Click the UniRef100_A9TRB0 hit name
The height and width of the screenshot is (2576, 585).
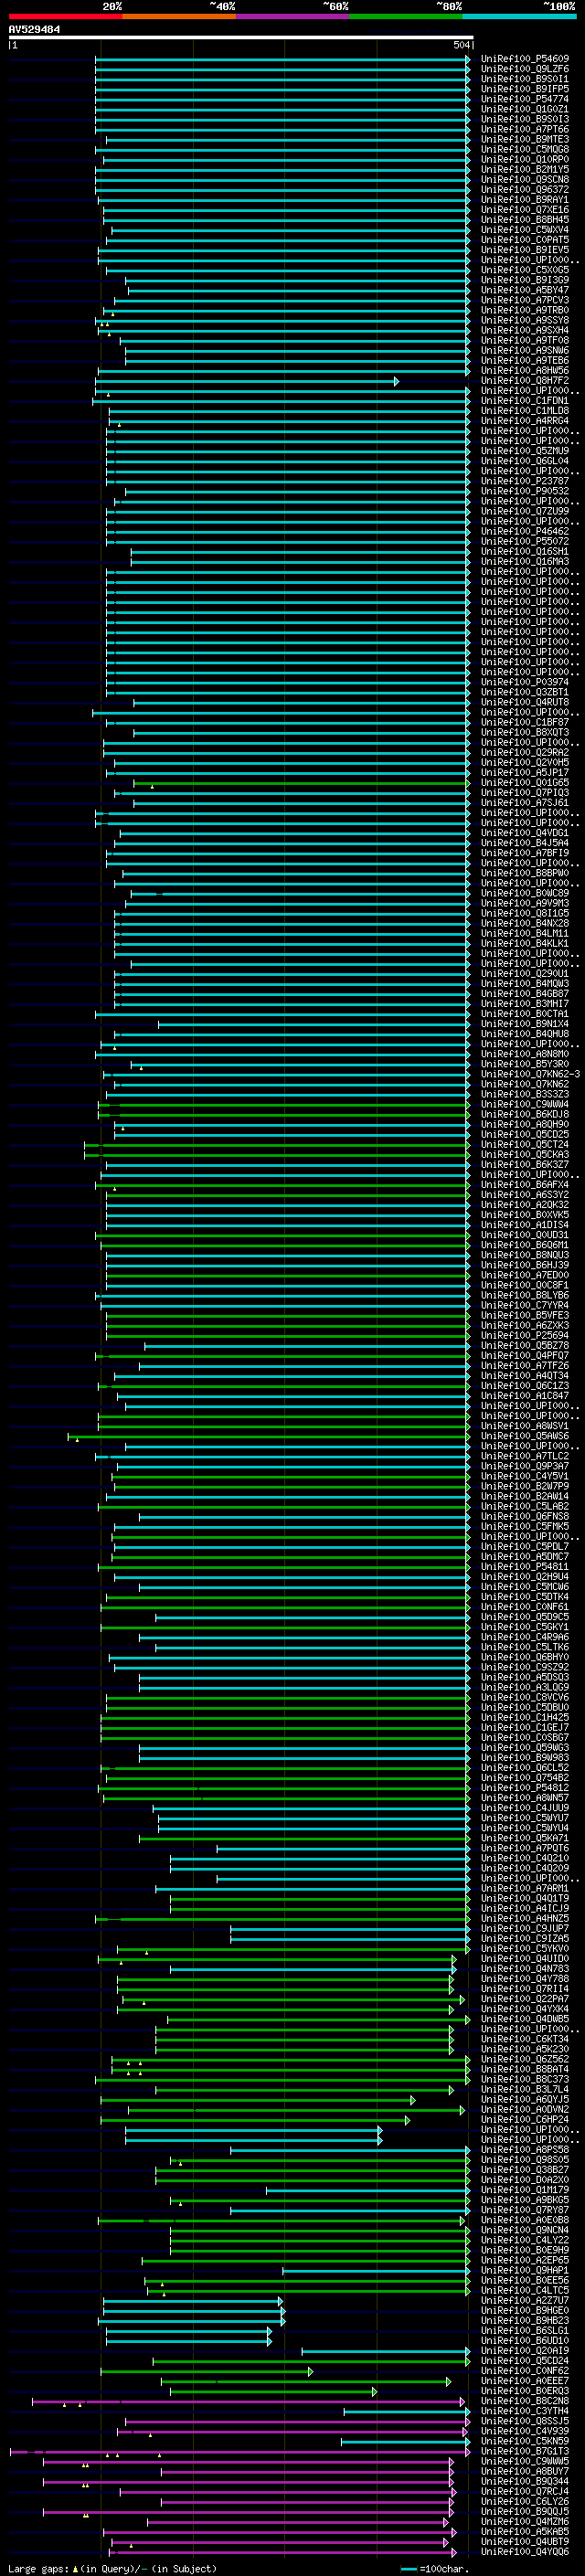point(524,310)
